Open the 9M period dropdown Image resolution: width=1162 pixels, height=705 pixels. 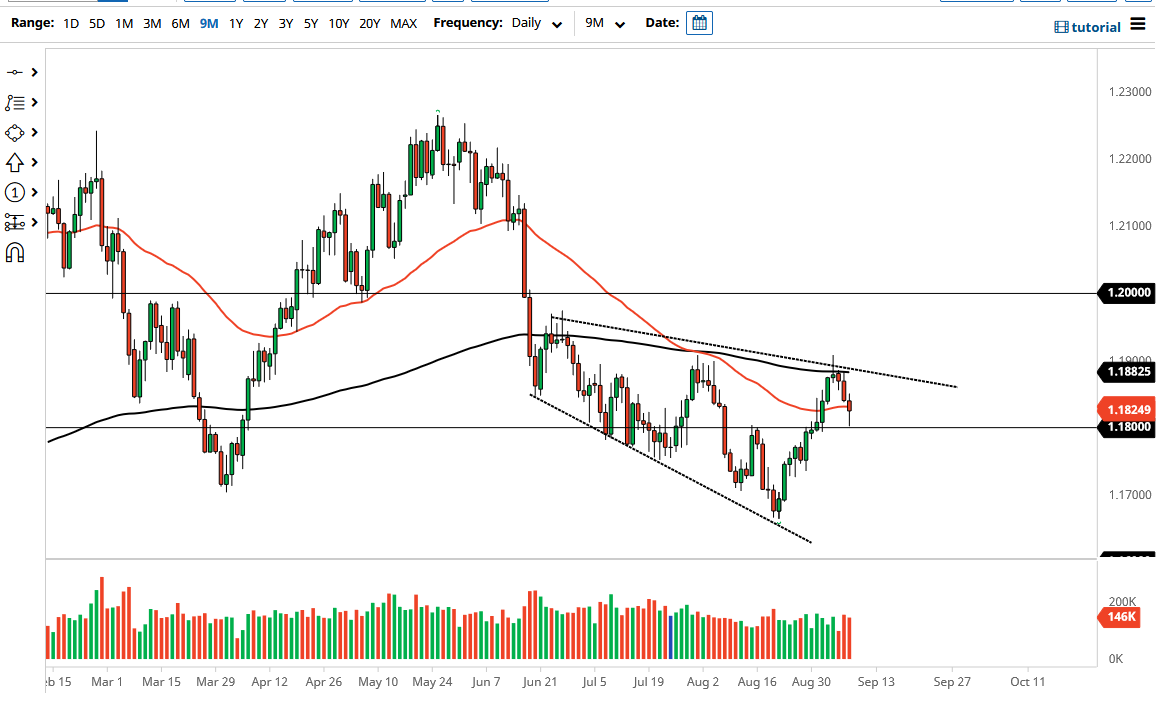click(605, 23)
